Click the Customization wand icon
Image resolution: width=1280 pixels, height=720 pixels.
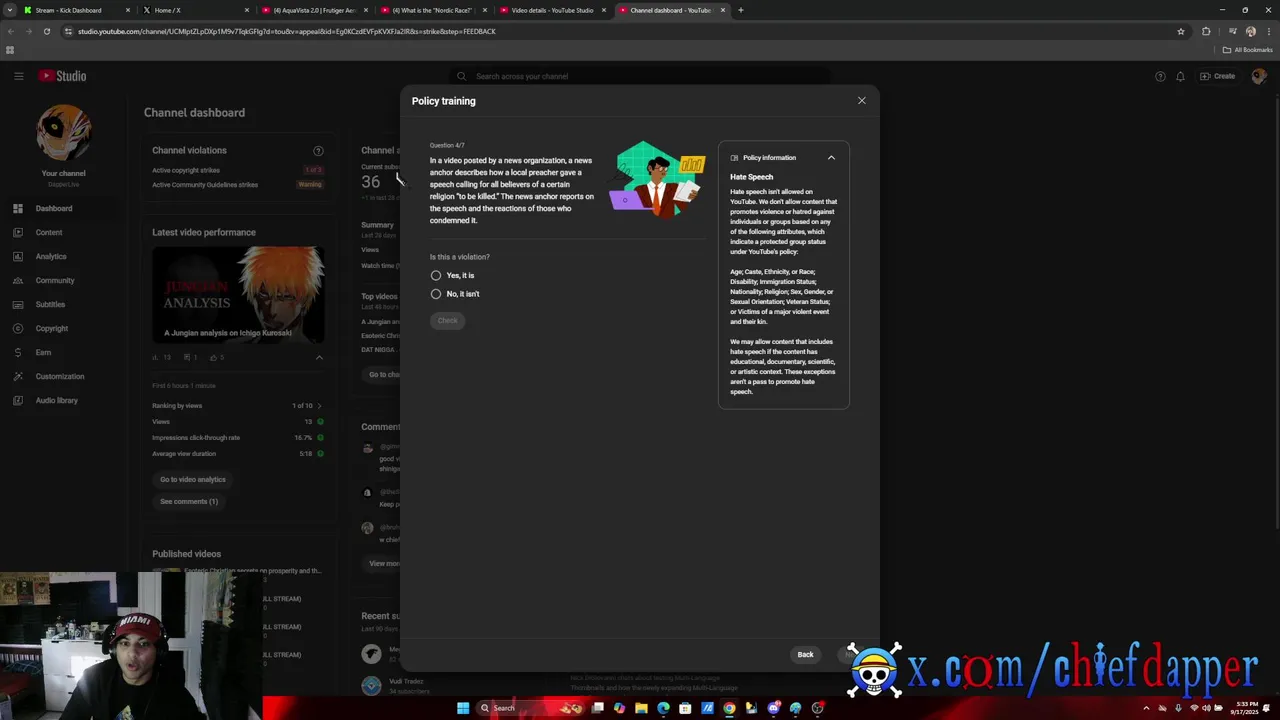(18, 376)
